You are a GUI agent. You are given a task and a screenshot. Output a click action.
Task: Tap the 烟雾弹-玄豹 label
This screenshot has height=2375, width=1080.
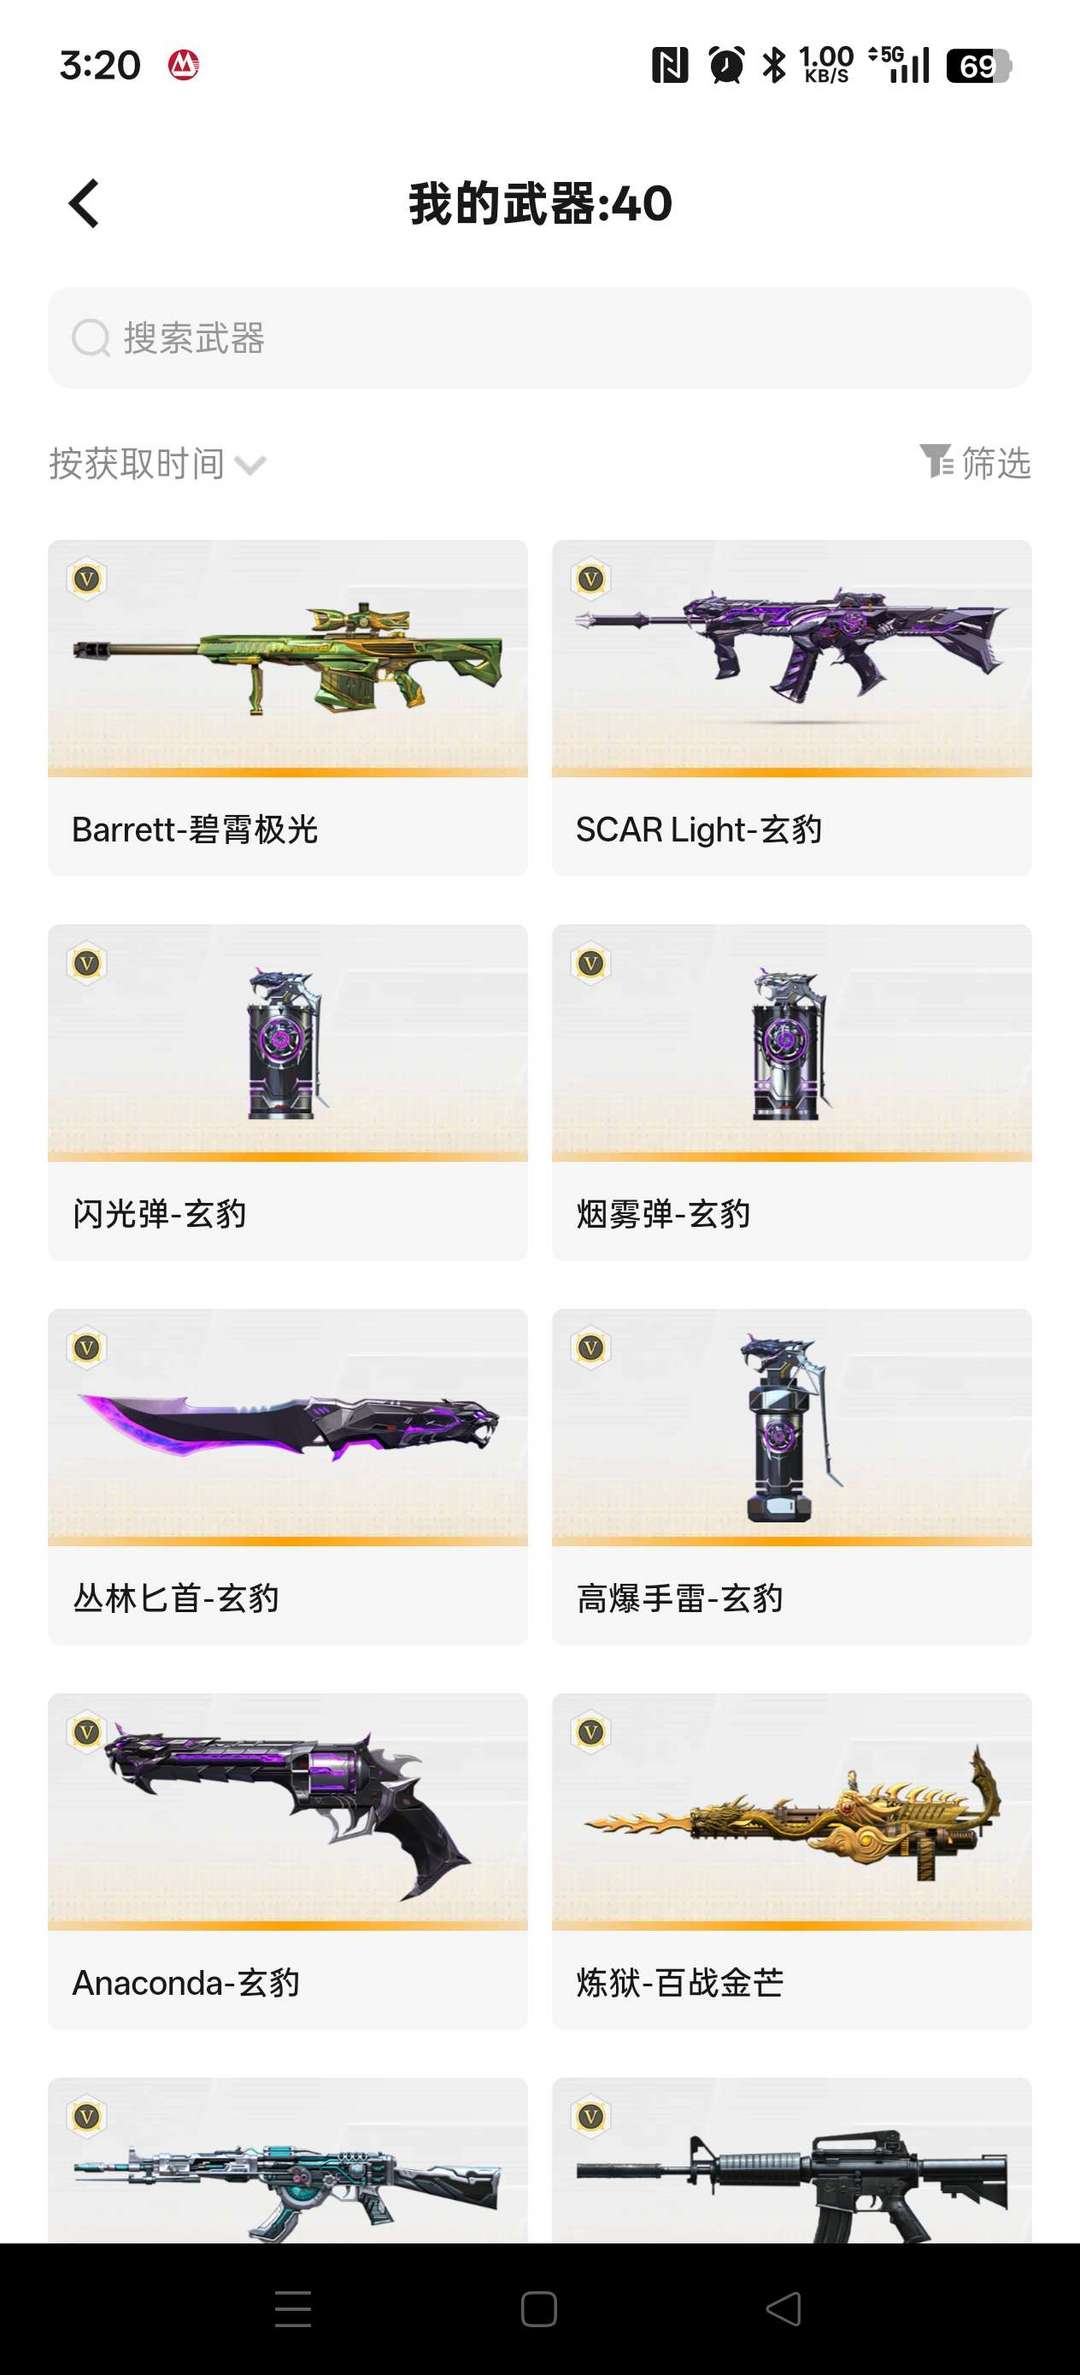tap(663, 1213)
